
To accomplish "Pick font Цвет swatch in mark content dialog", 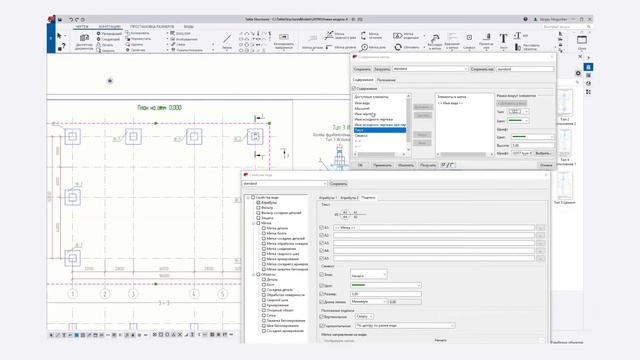I will click(533, 137).
